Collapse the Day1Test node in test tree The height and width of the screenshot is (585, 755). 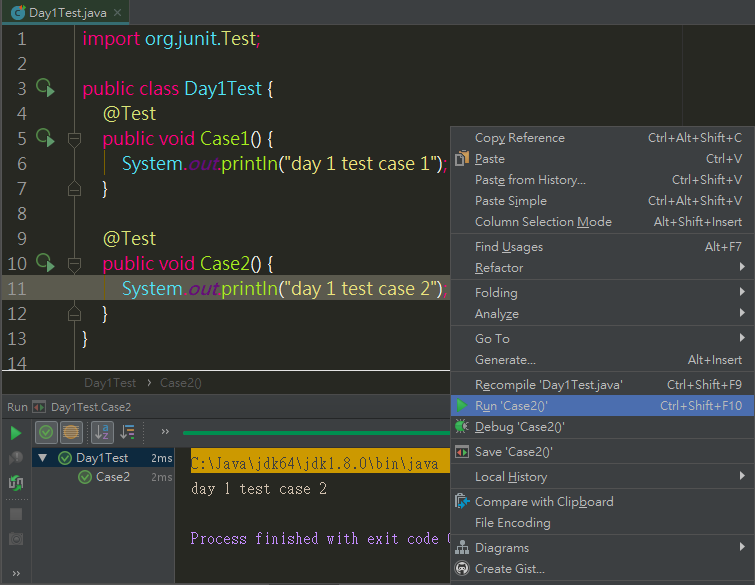click(42, 458)
